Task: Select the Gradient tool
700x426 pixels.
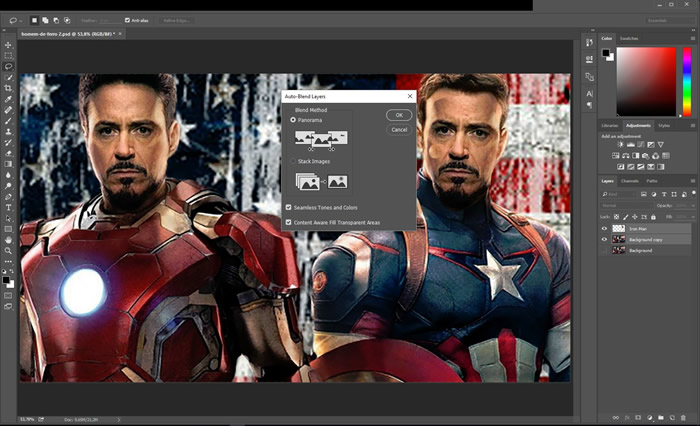Action: pyautogui.click(x=8, y=164)
